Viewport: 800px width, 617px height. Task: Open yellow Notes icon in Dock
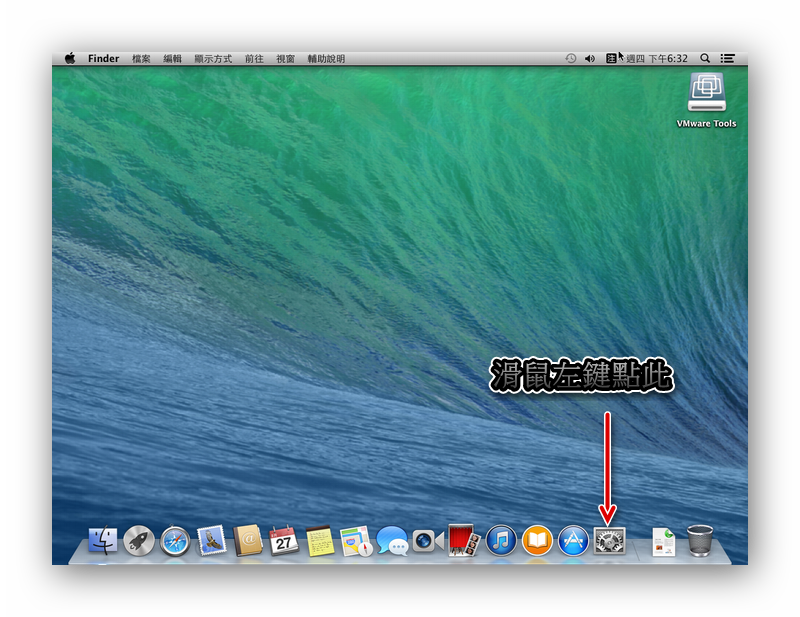(320, 541)
